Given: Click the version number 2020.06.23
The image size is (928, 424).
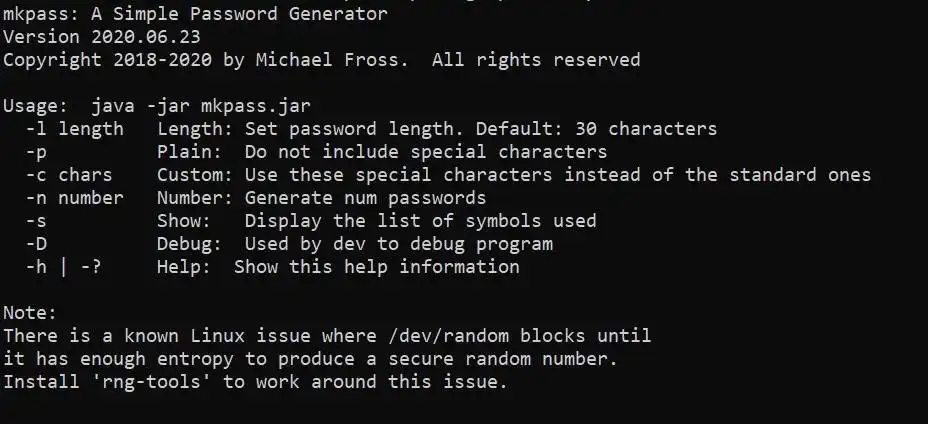Looking at the screenshot, I should [145, 37].
